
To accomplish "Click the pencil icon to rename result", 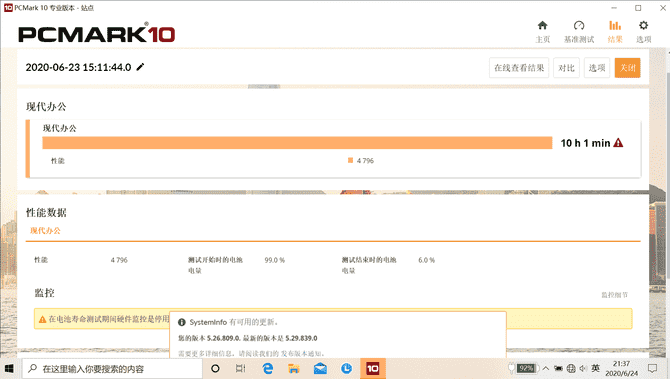I will coord(140,67).
